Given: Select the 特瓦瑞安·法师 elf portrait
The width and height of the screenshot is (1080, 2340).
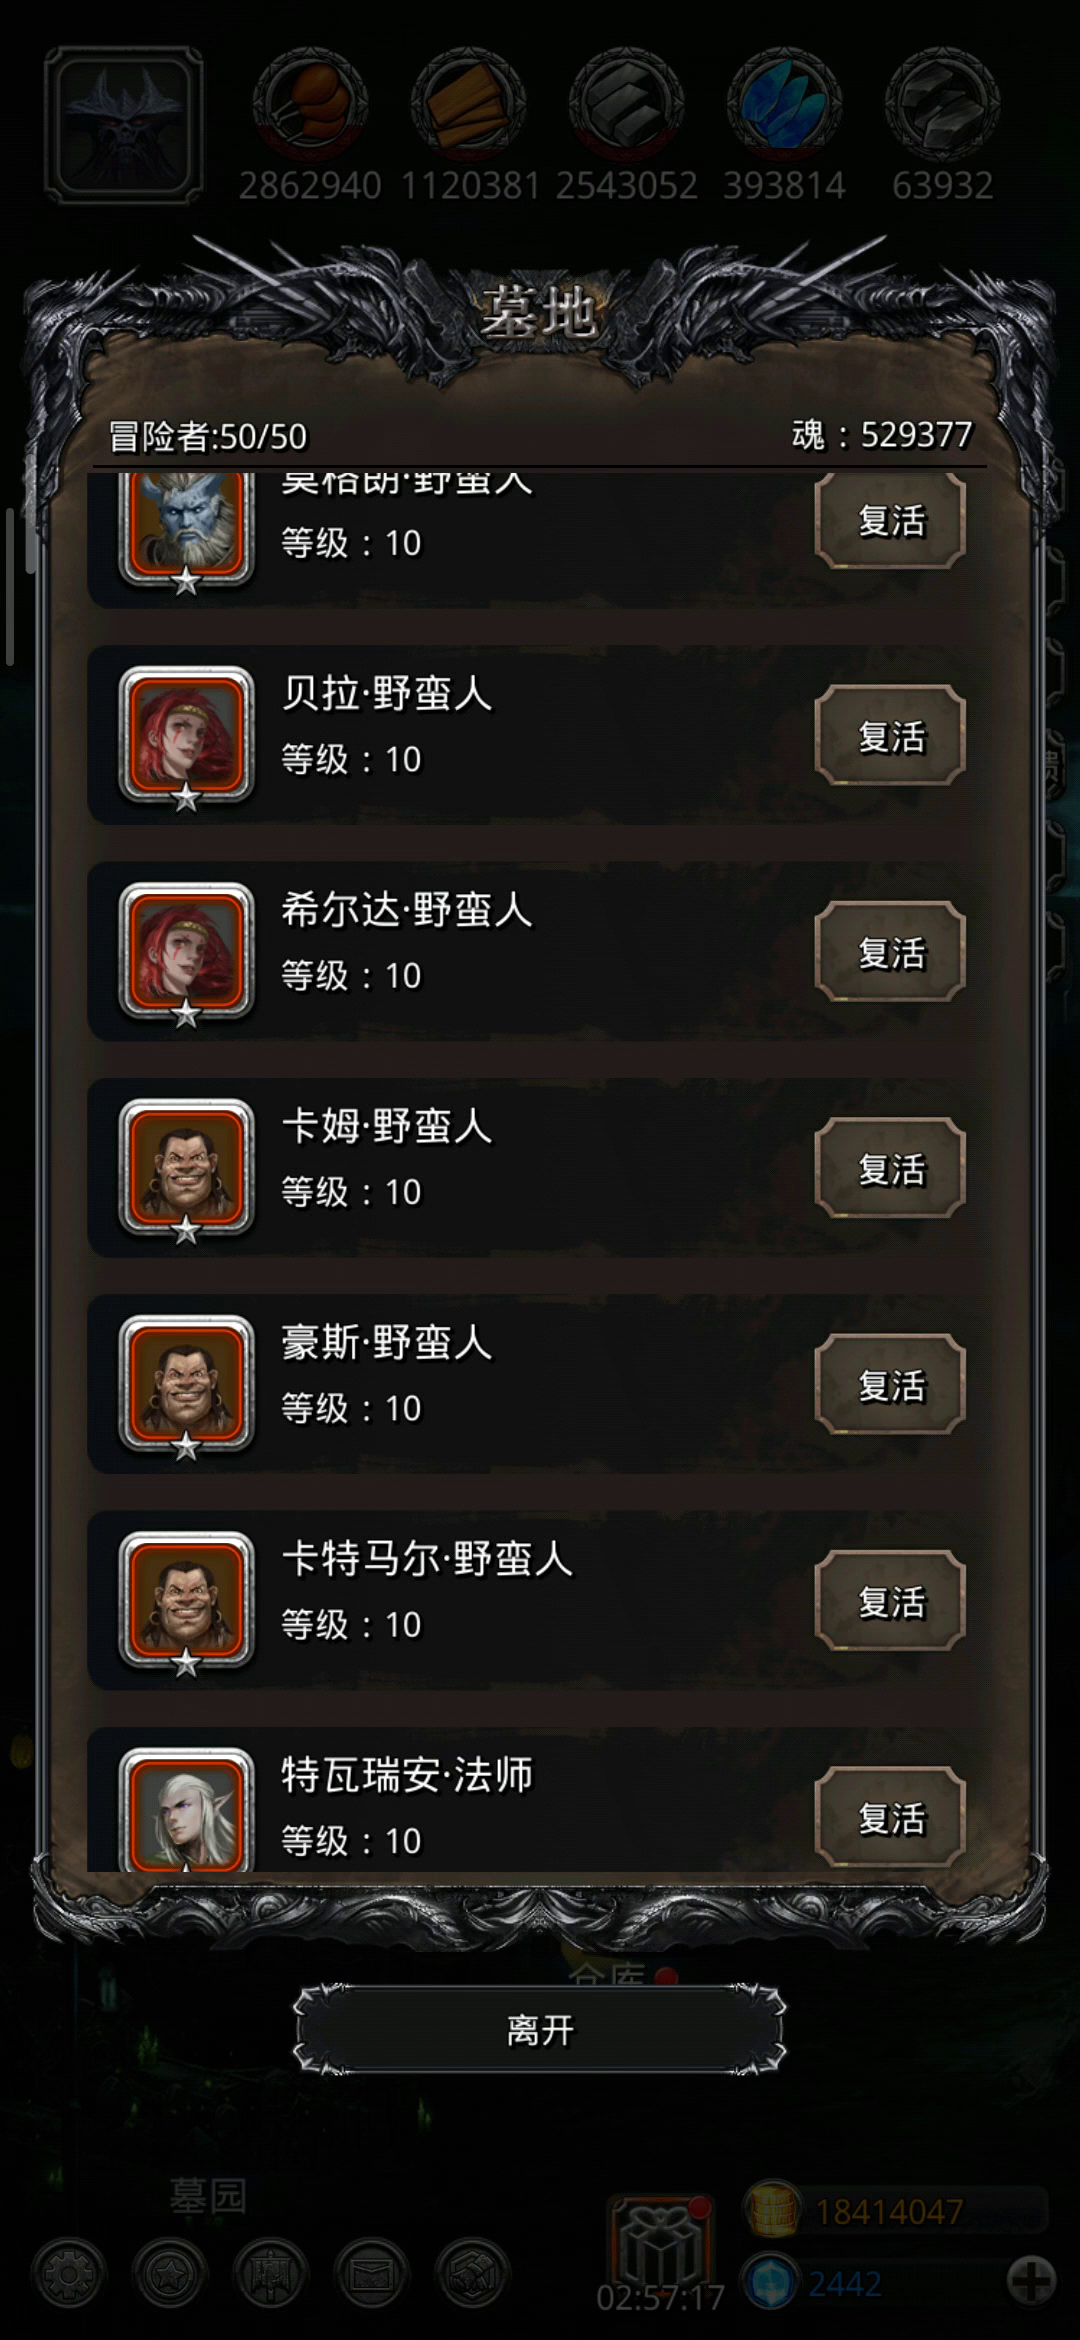Looking at the screenshot, I should coord(186,1808).
